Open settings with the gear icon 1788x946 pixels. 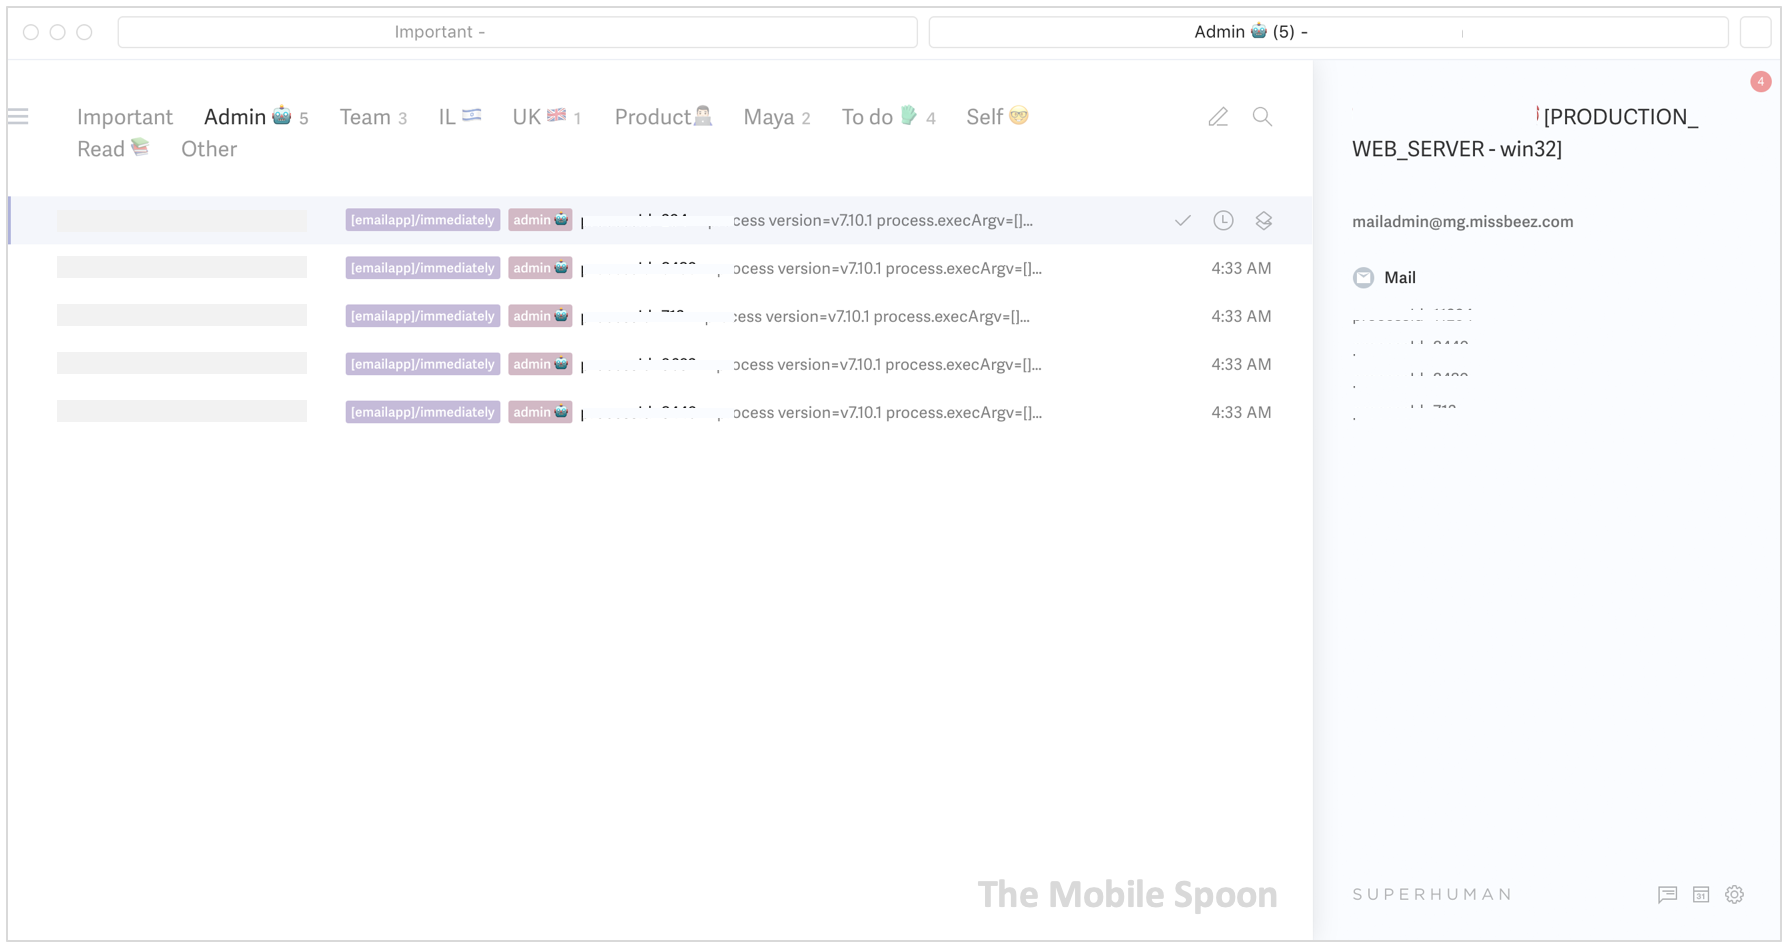[1735, 894]
